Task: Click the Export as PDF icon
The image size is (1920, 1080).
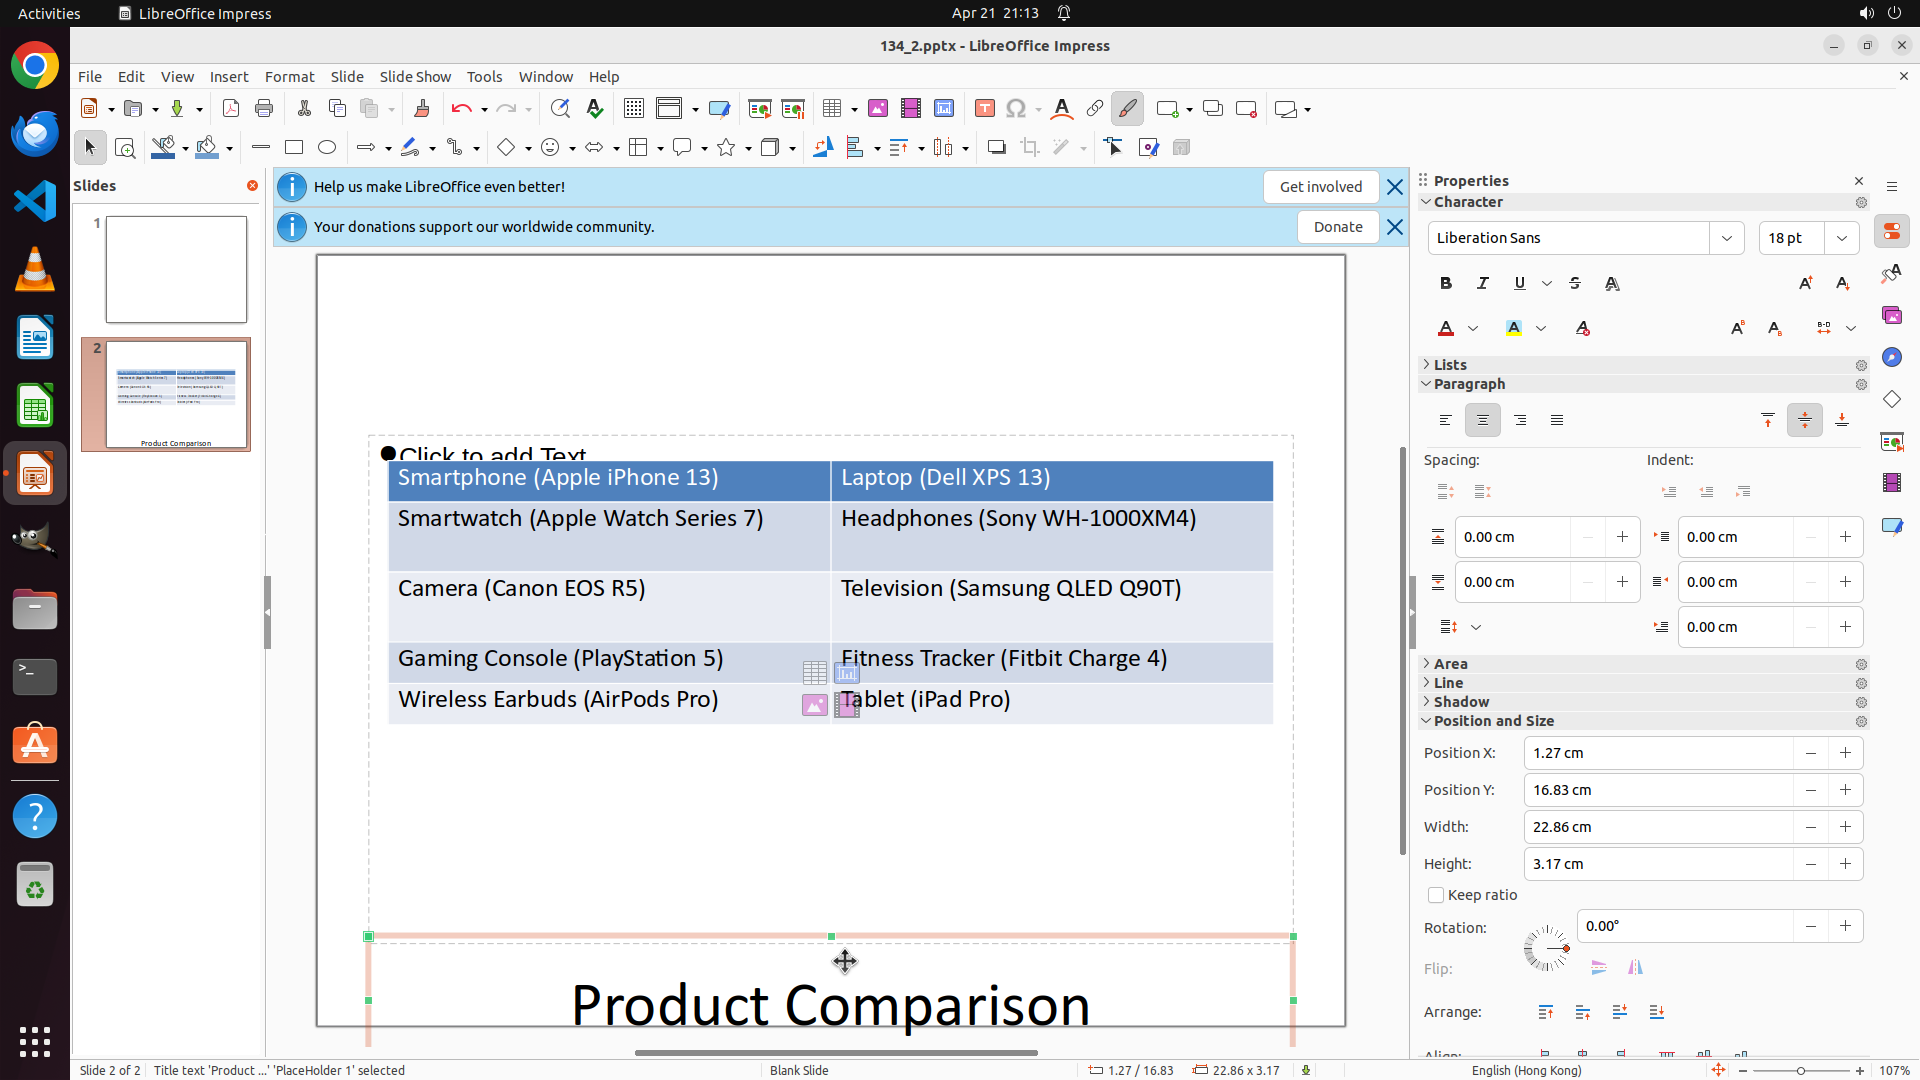Action: pyautogui.click(x=231, y=109)
